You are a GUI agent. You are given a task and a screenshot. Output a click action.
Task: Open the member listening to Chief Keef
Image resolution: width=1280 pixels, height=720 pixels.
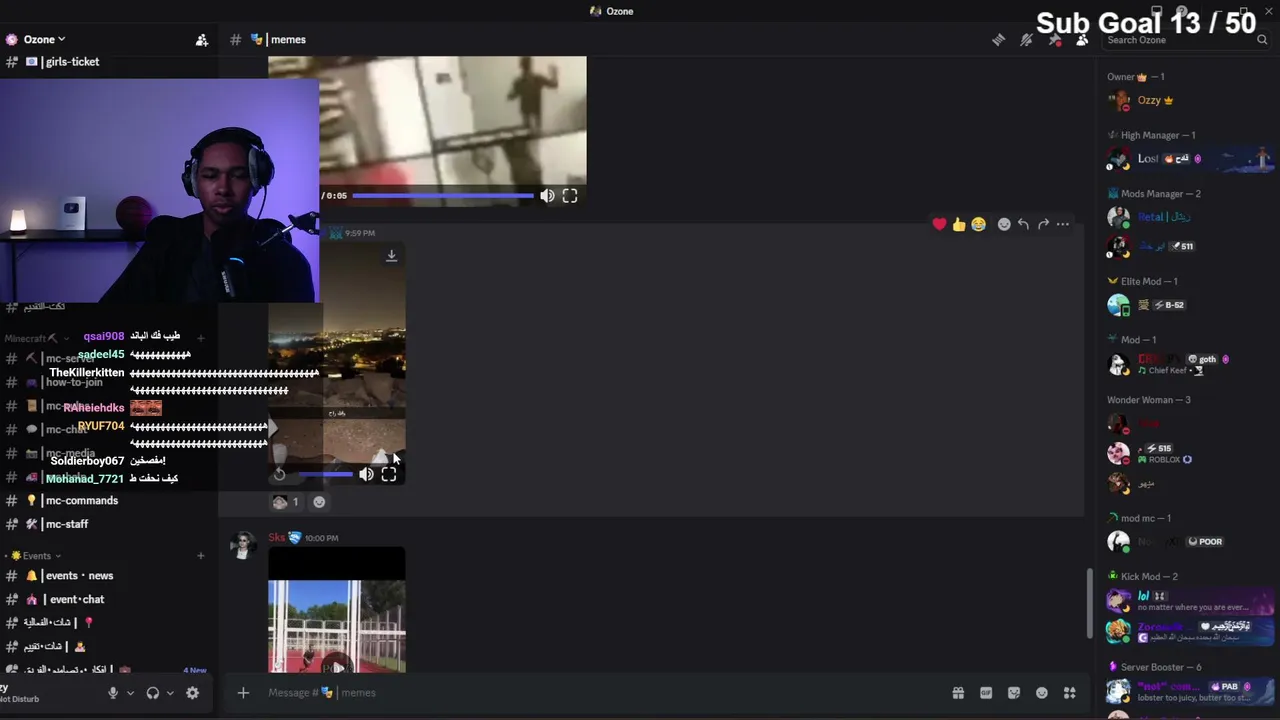pyautogui.click(x=1190, y=364)
